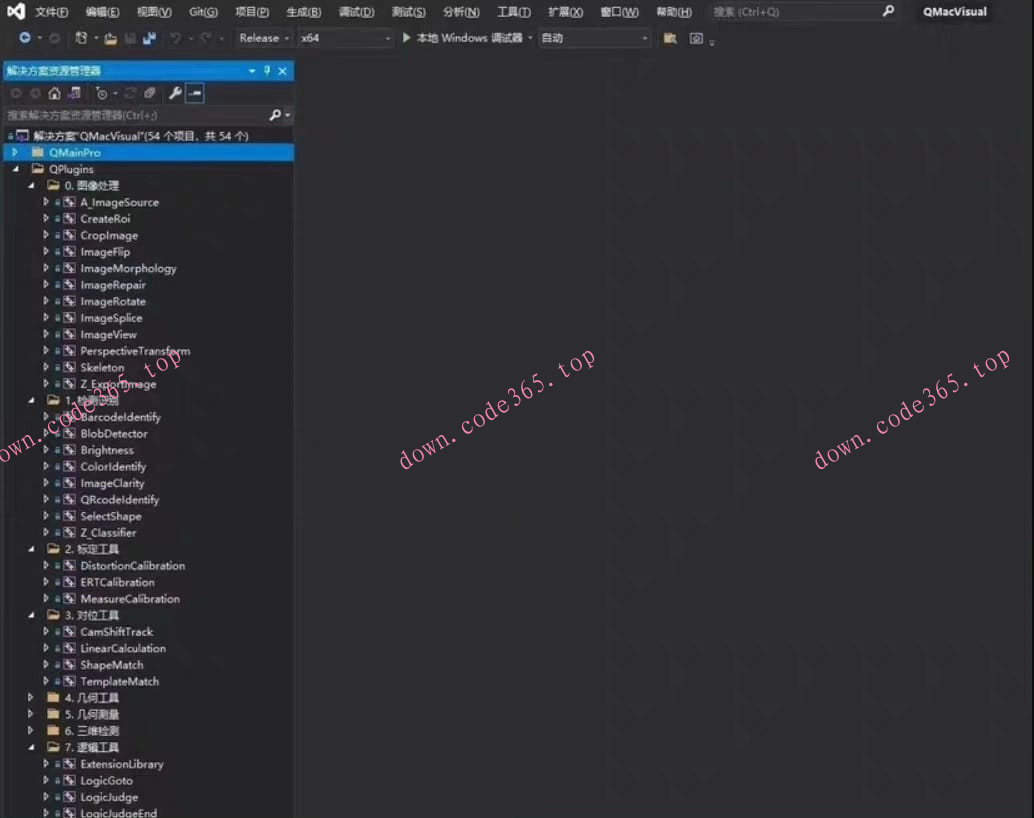
Task: Click the top search box (Ctrl+Q)
Action: 795,12
